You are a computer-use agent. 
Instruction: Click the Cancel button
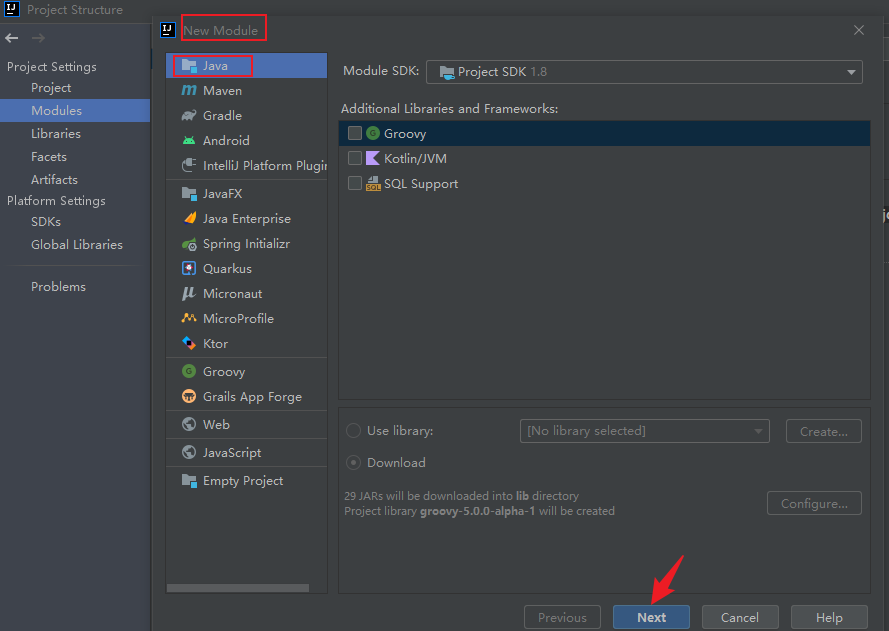(740, 617)
